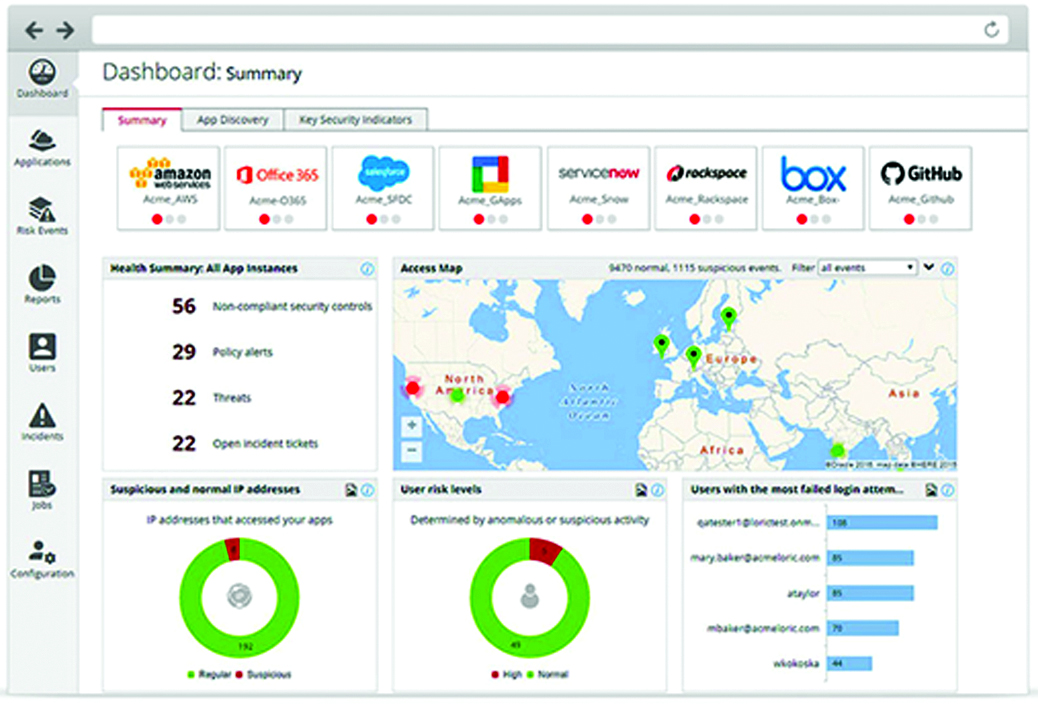Image resolution: width=1038 pixels, height=705 pixels.
Task: Click green pin over northern Europe
Action: coord(728,318)
